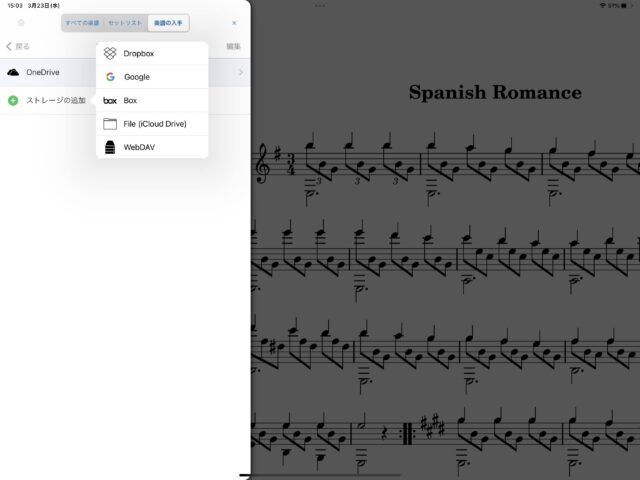Switch to the セットリスト tab
Screen dimensions: 640x480
coord(125,22)
